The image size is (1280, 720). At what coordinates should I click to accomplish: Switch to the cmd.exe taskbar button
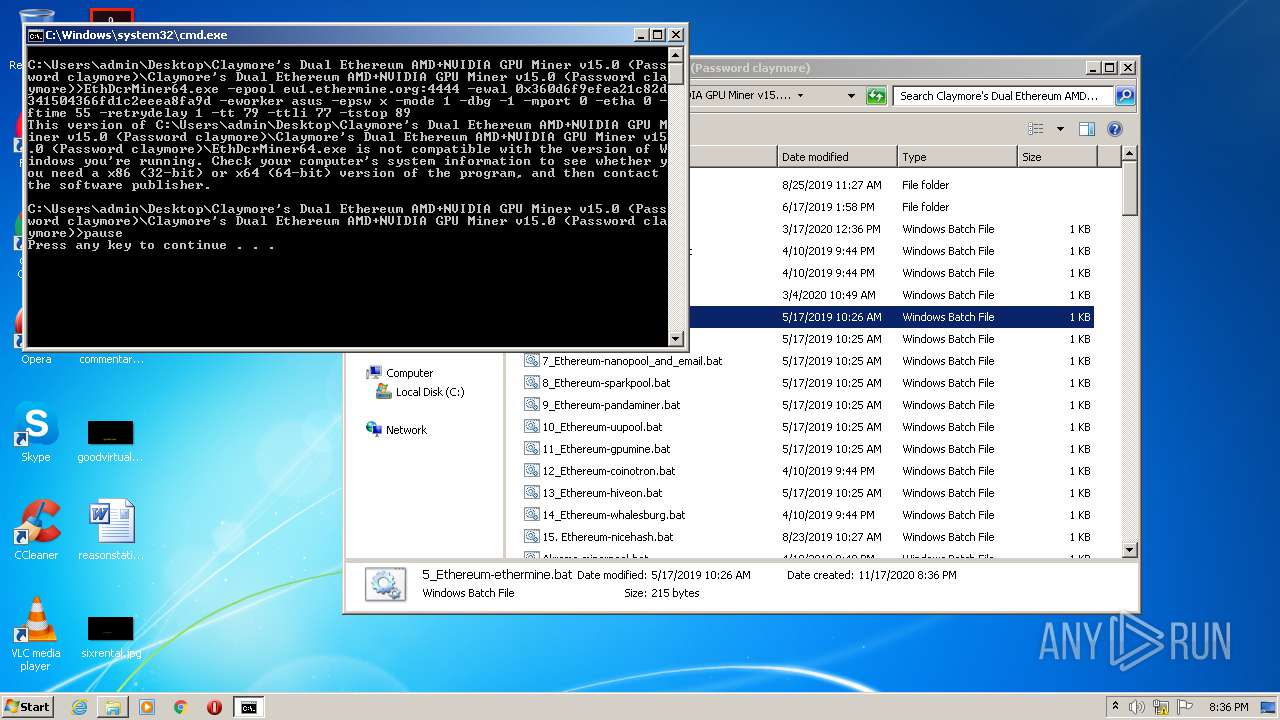coord(248,707)
